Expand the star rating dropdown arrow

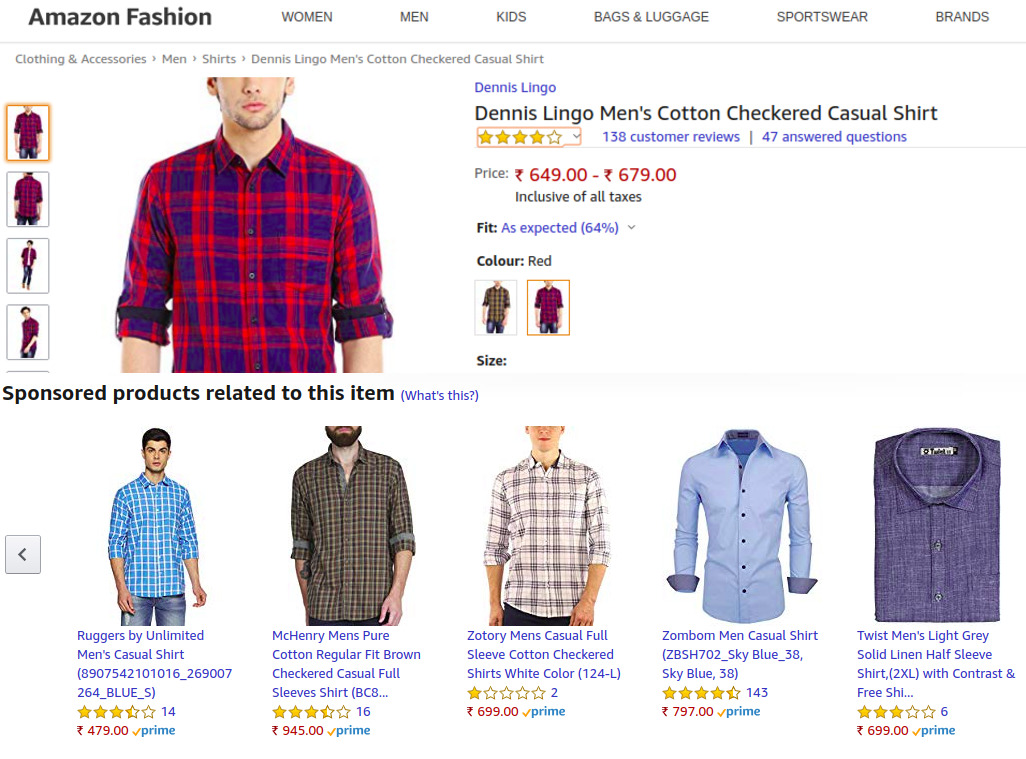[x=576, y=137]
